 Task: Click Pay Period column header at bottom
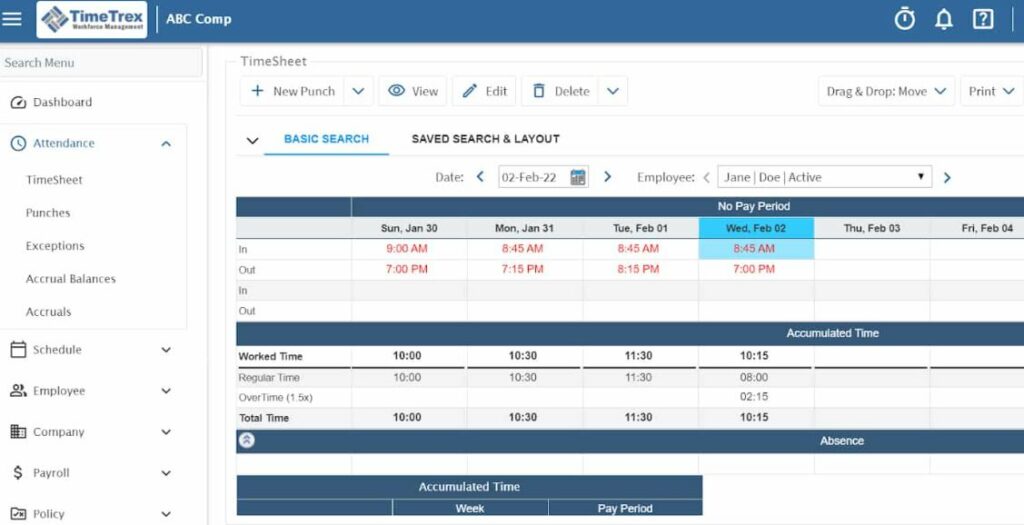(625, 508)
